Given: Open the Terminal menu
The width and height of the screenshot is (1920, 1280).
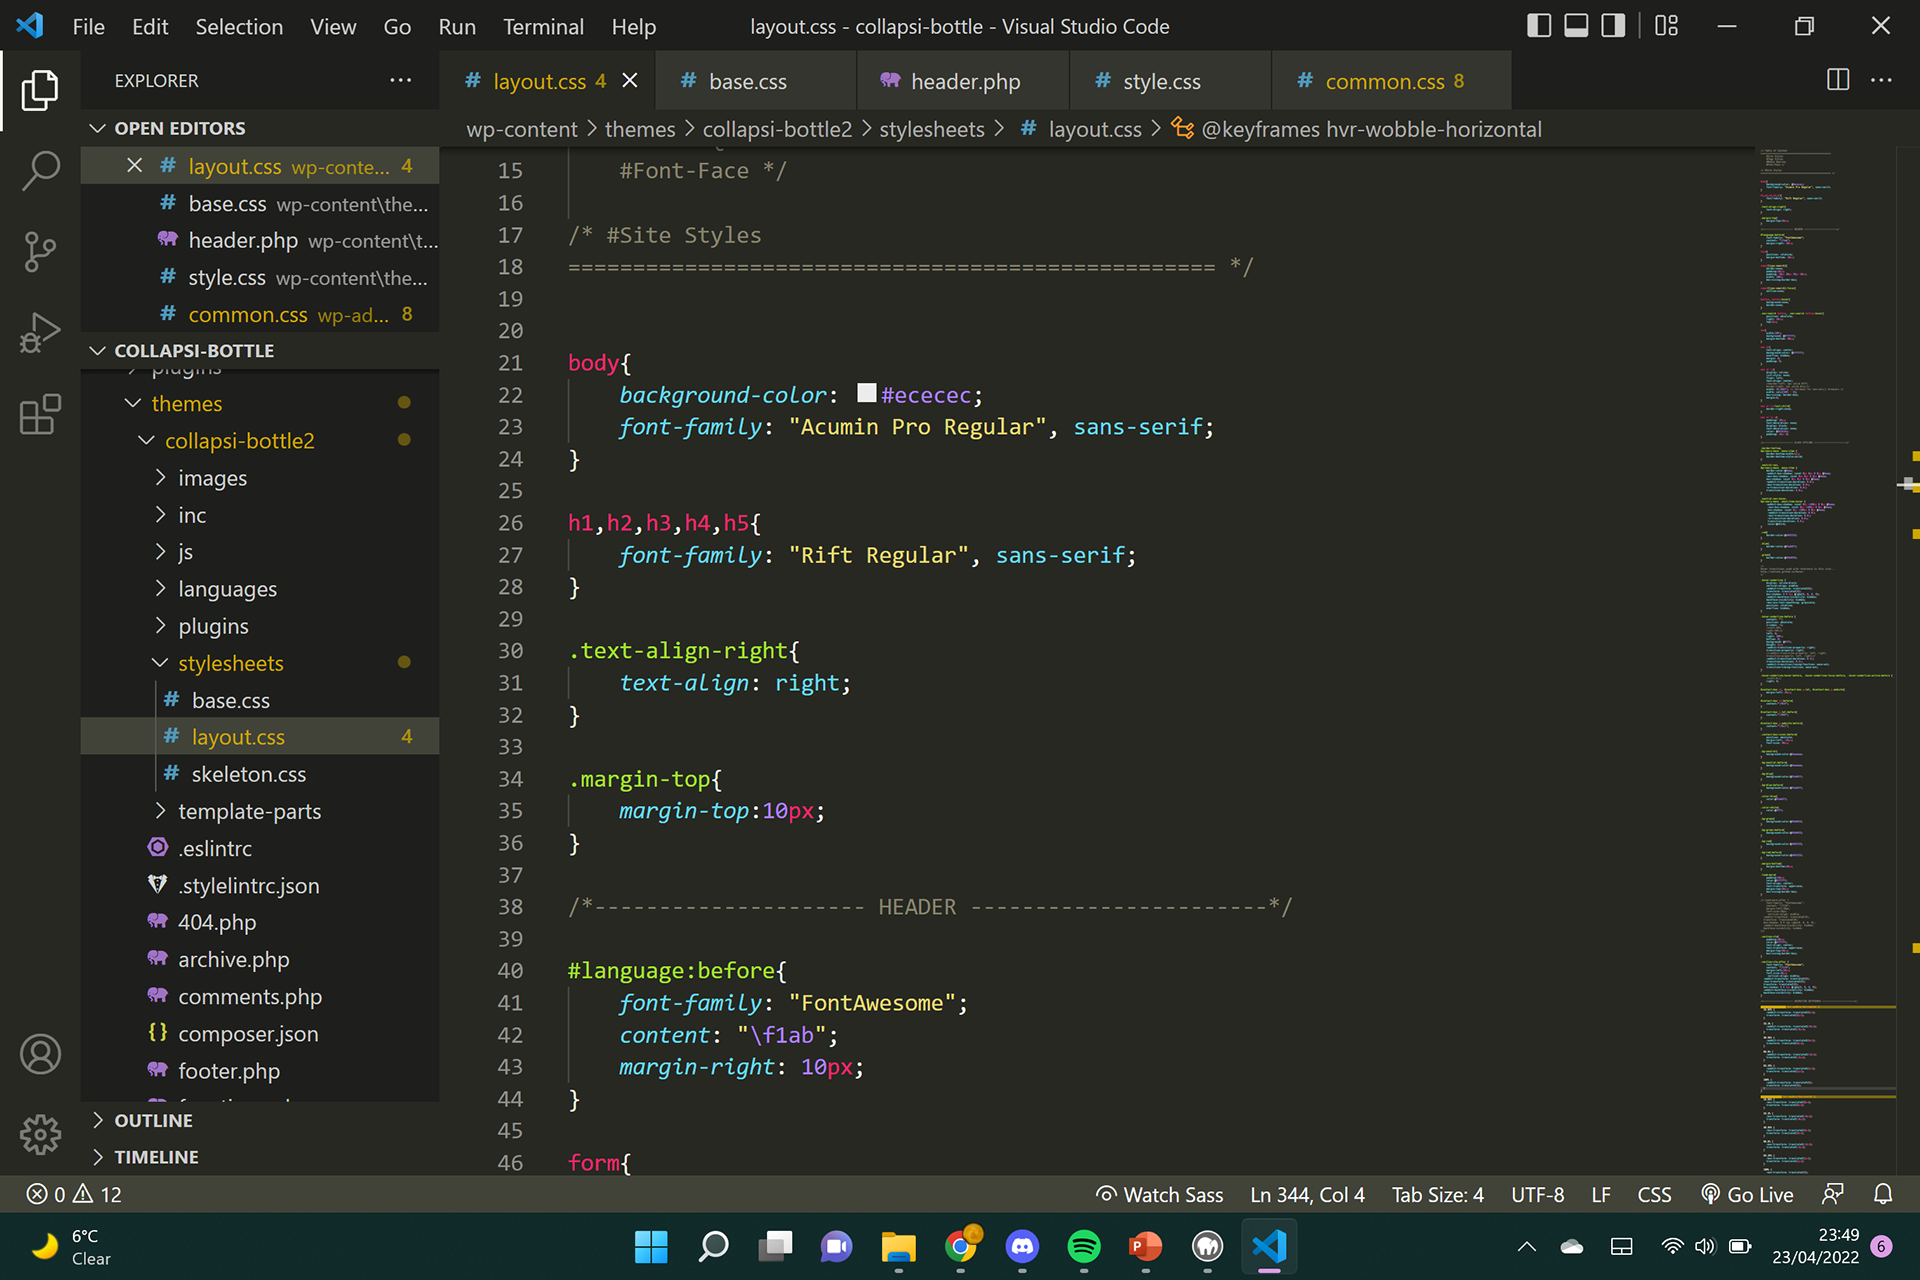Looking at the screenshot, I should (x=543, y=27).
